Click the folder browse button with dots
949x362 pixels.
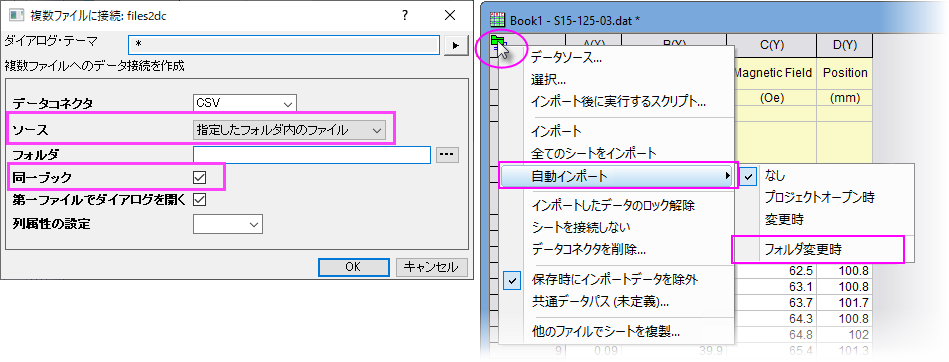pos(447,154)
